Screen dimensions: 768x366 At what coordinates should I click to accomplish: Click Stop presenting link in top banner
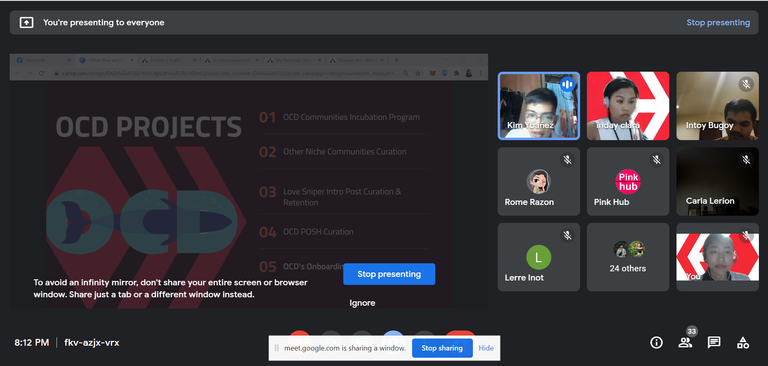pos(718,23)
